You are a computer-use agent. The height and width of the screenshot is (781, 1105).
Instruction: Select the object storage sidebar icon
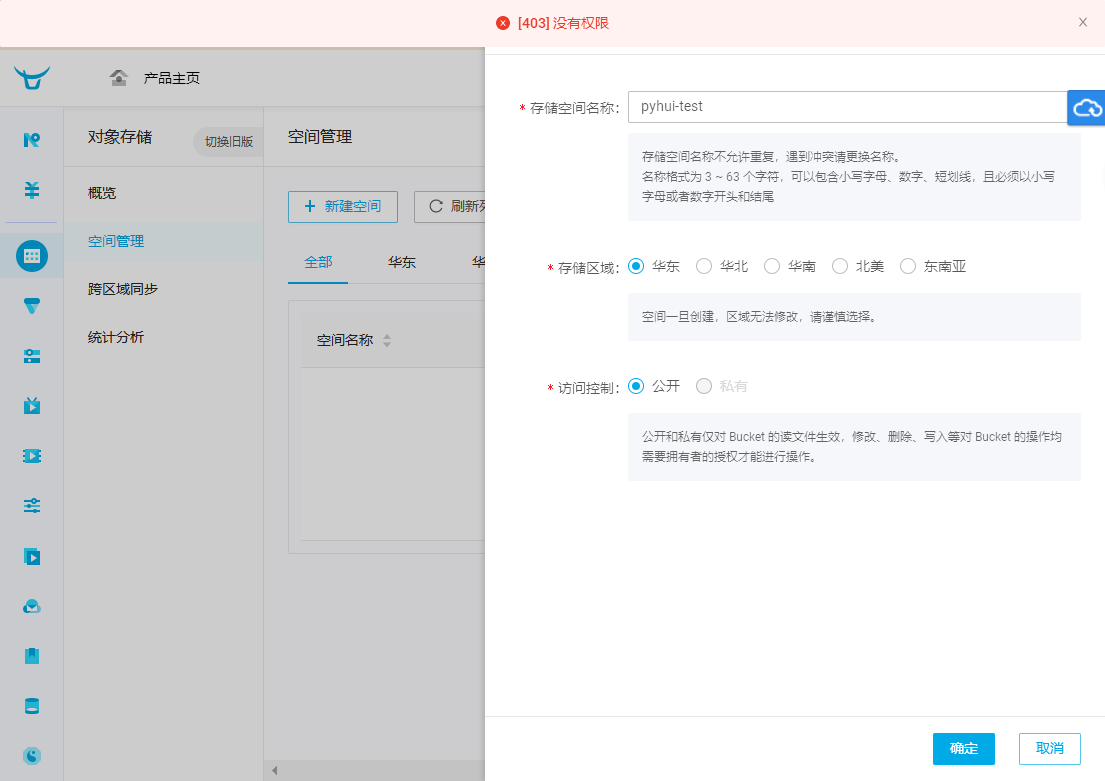click(32, 256)
